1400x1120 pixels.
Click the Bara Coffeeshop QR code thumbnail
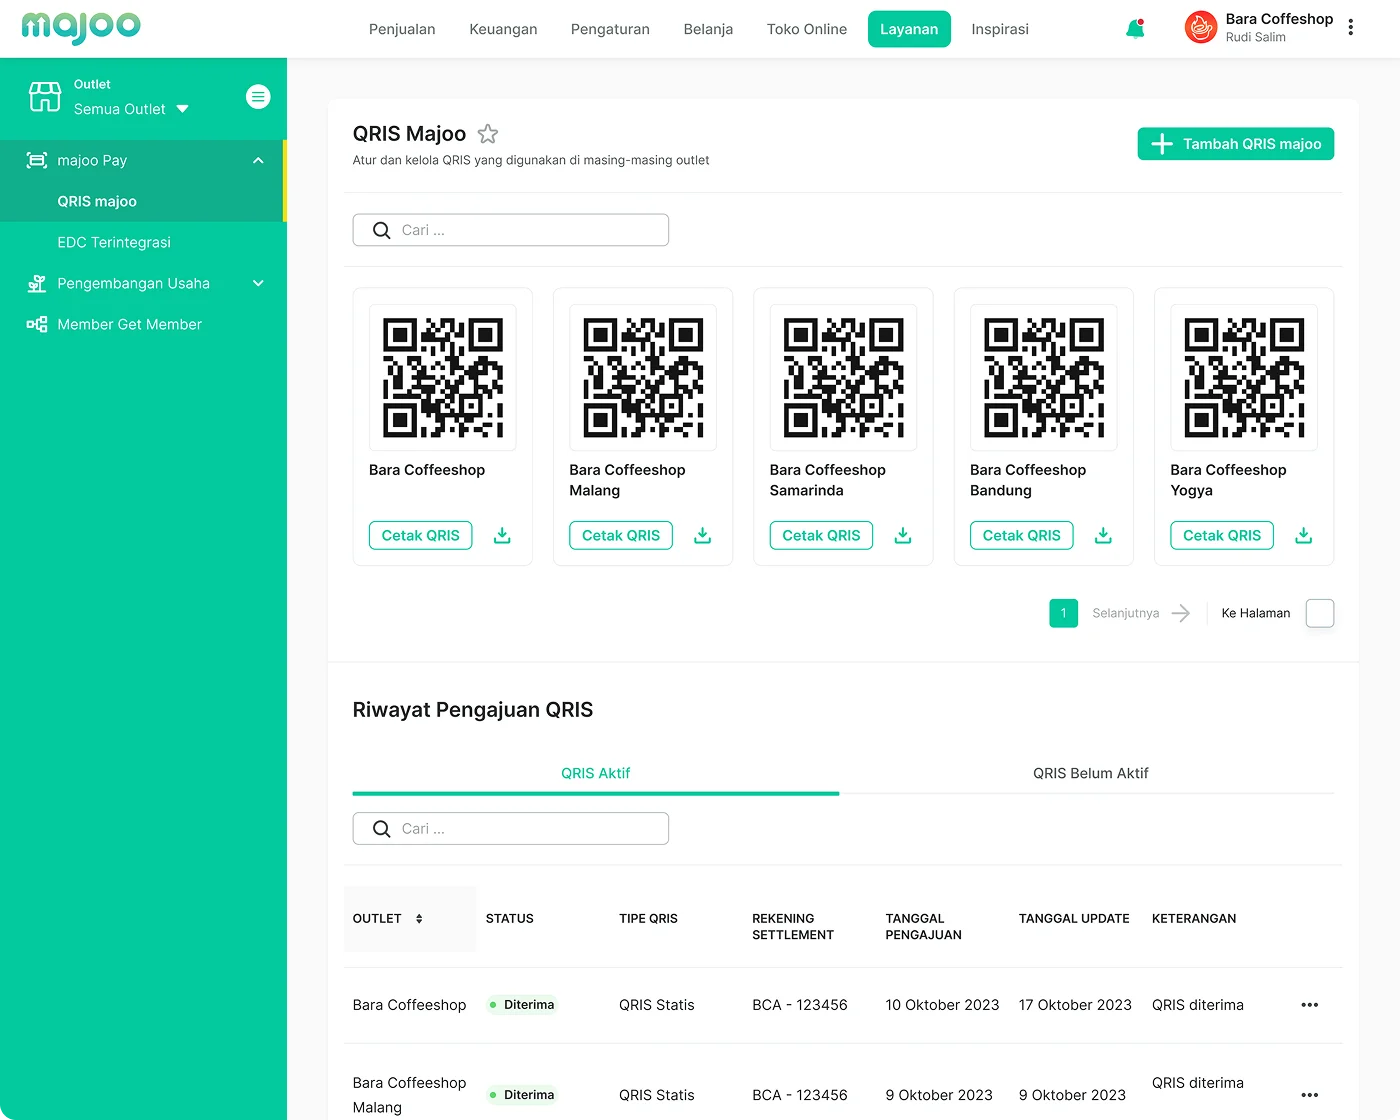(x=443, y=378)
